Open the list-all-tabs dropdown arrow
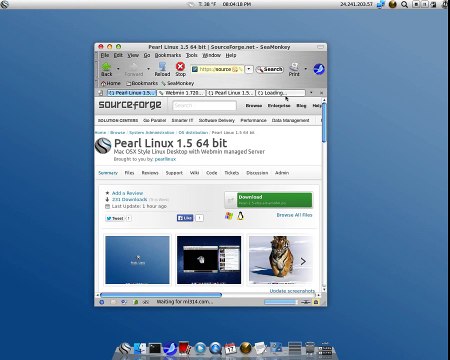Viewport: 450px width, 360px height. [x=311, y=93]
